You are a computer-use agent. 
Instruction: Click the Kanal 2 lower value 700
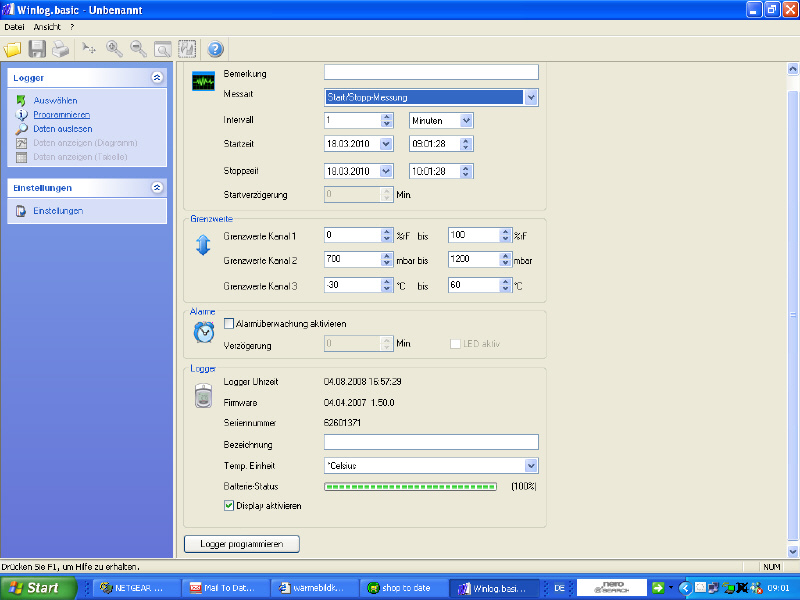click(333, 259)
